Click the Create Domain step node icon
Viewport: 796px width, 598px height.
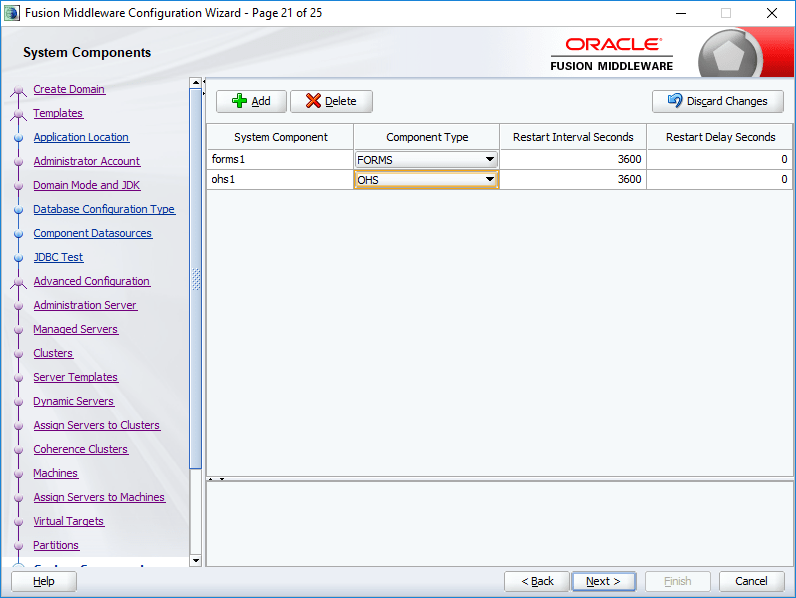pyautogui.click(x=19, y=91)
